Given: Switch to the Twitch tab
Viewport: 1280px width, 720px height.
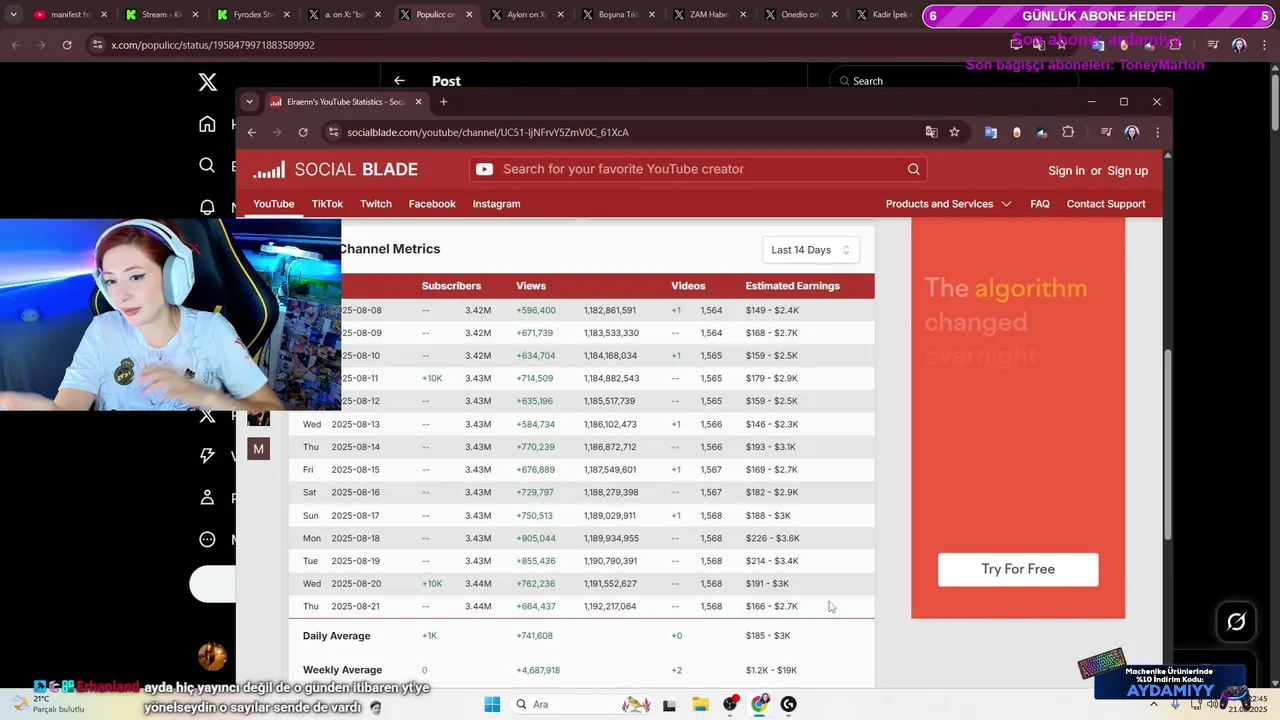Looking at the screenshot, I should [376, 204].
